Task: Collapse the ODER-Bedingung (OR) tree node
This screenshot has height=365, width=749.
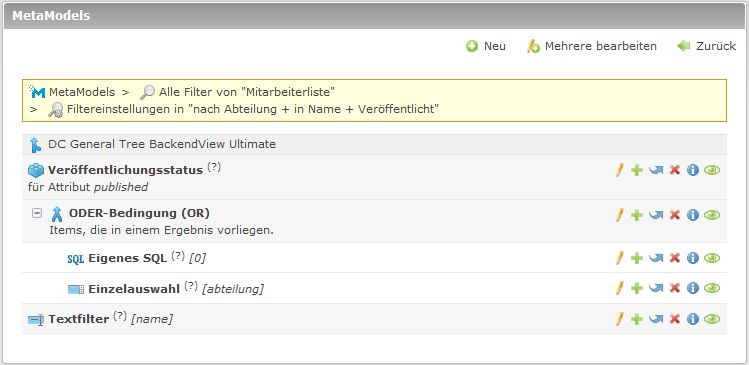Action: tap(37, 213)
